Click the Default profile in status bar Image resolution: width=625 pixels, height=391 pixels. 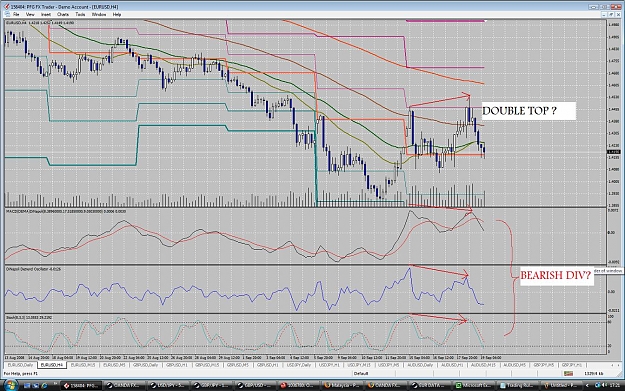point(361,373)
